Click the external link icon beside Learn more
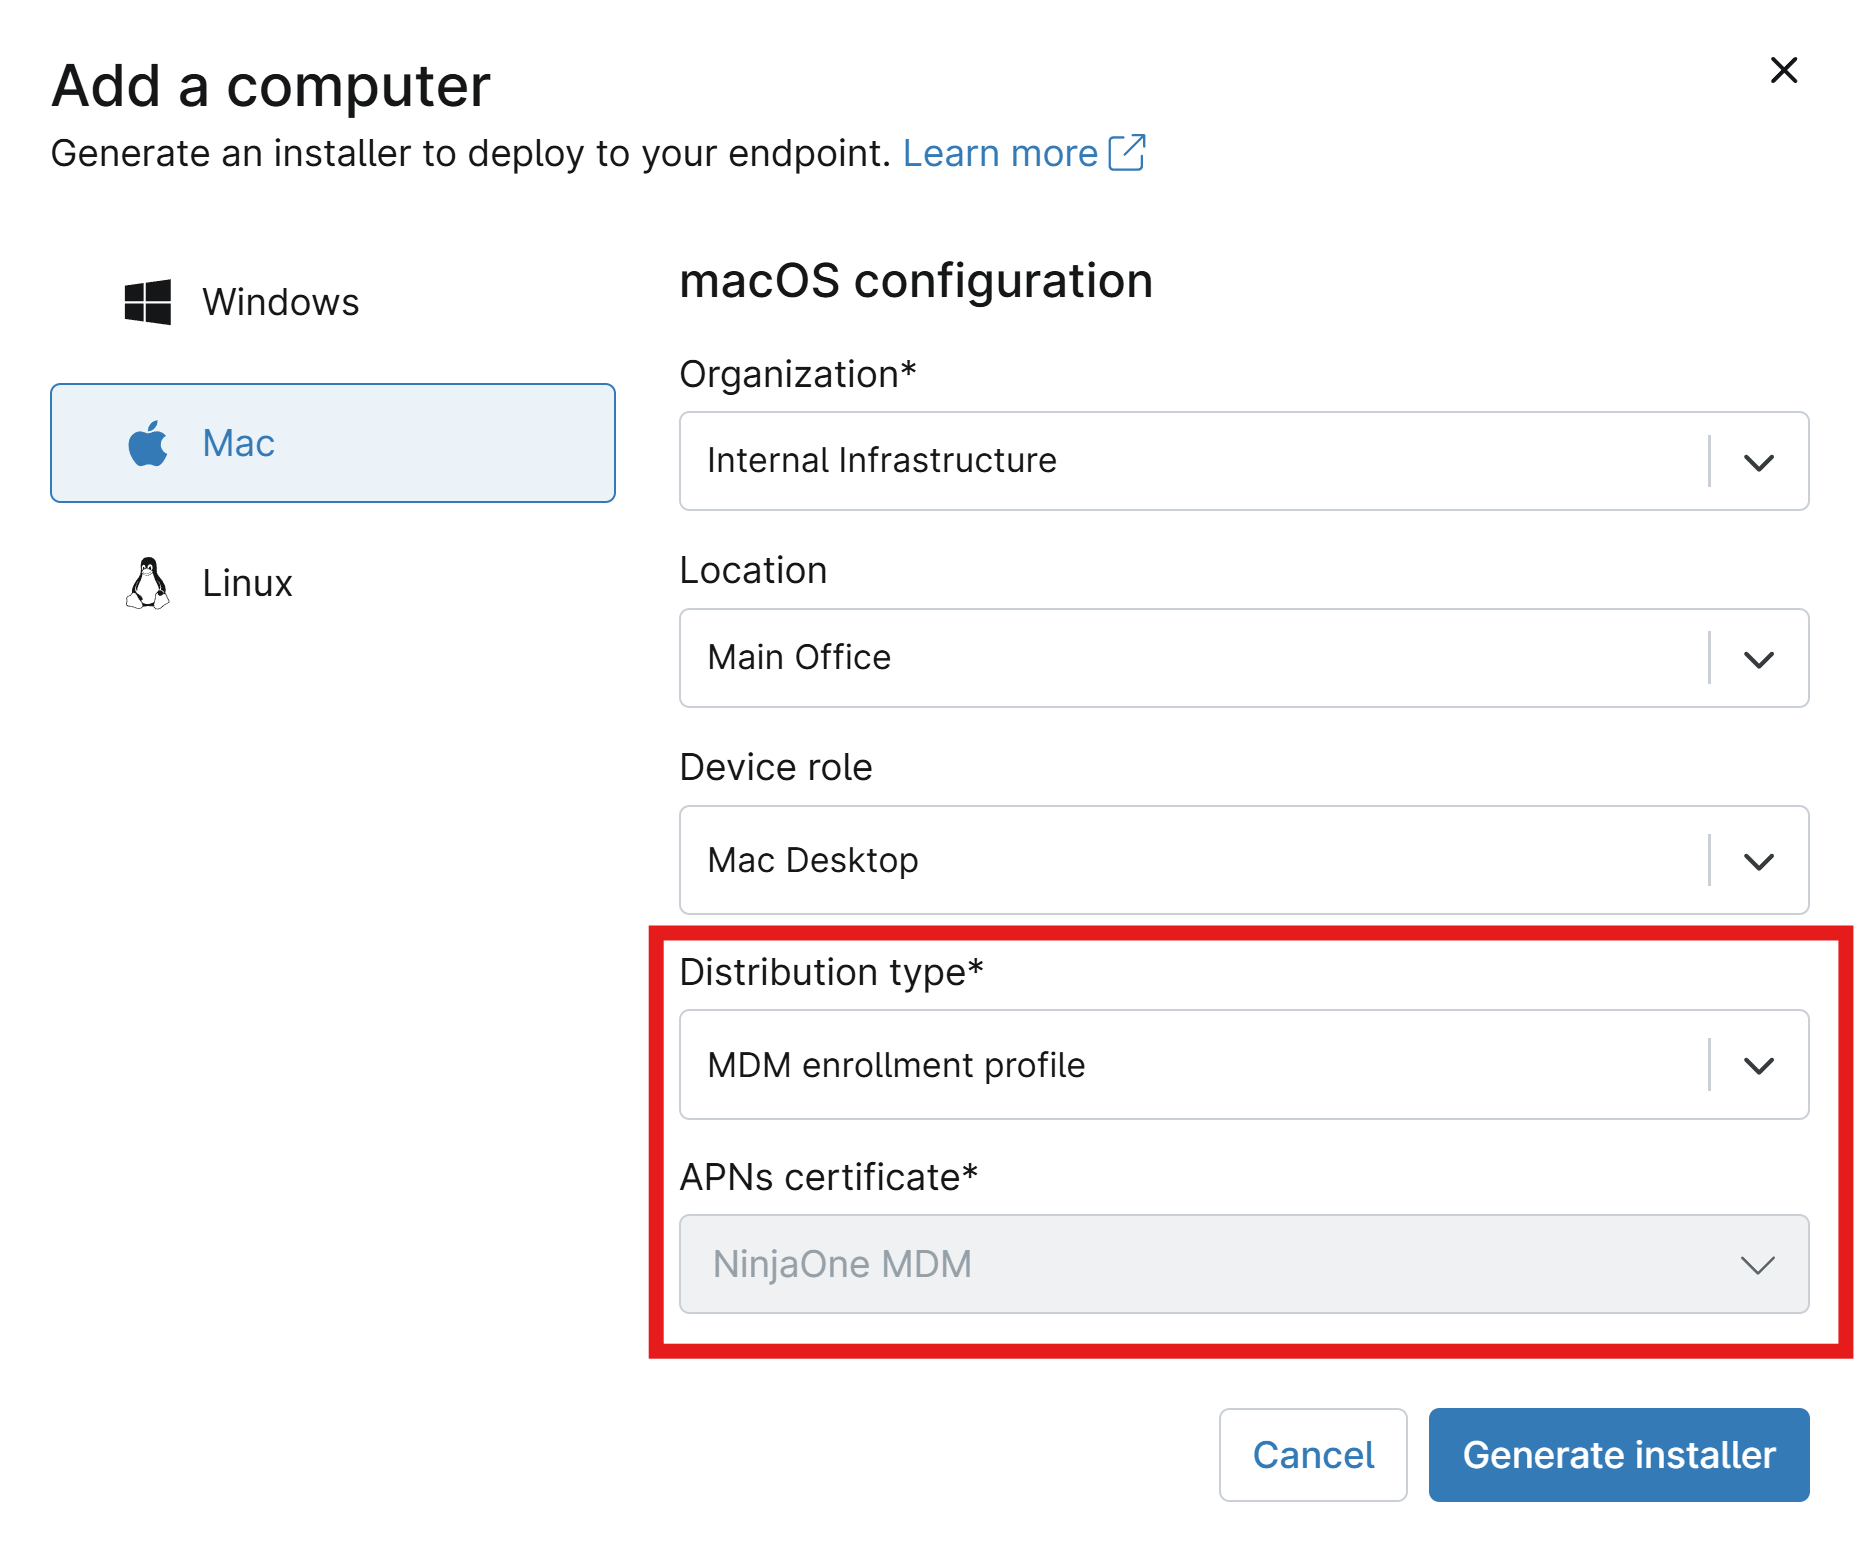This screenshot has width=1861, height=1549. point(1127,153)
